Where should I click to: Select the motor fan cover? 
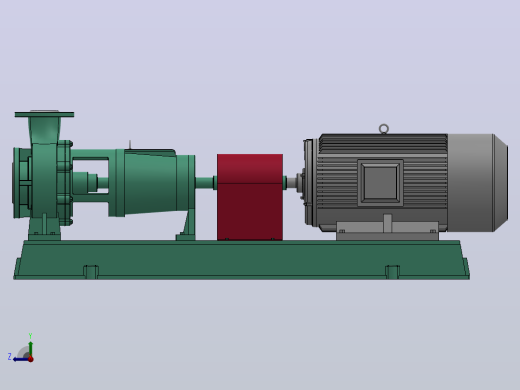click(478, 183)
